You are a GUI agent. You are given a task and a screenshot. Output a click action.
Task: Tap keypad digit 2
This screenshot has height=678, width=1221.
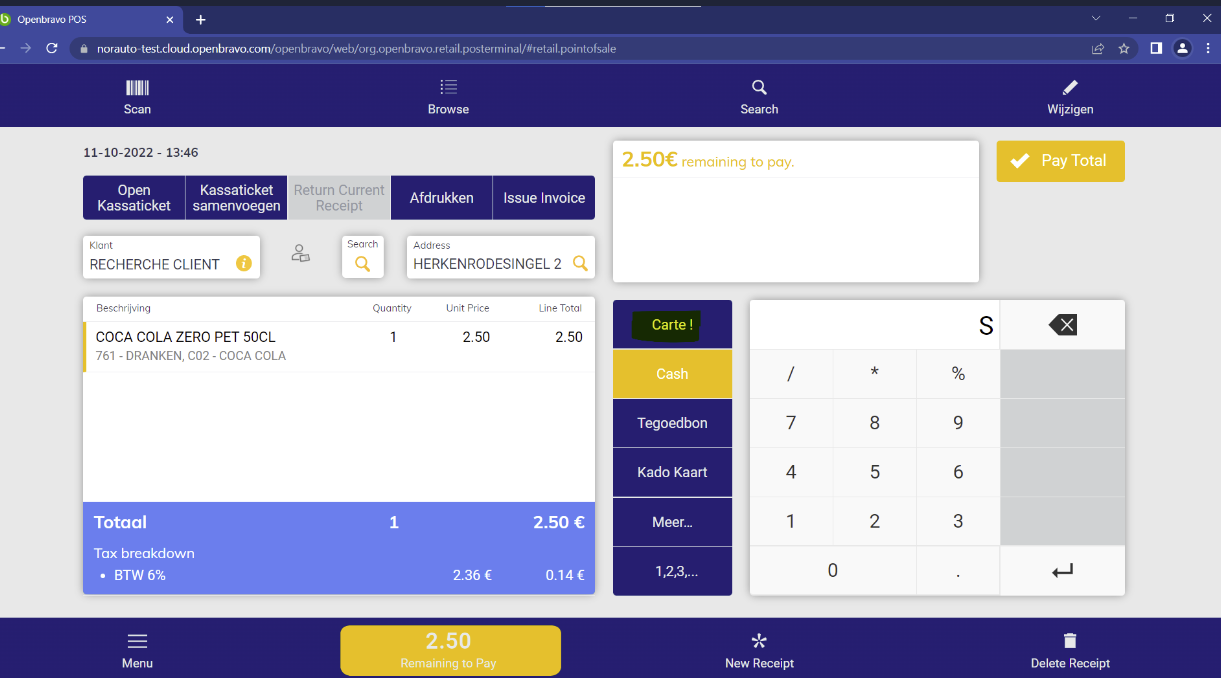[x=875, y=521]
